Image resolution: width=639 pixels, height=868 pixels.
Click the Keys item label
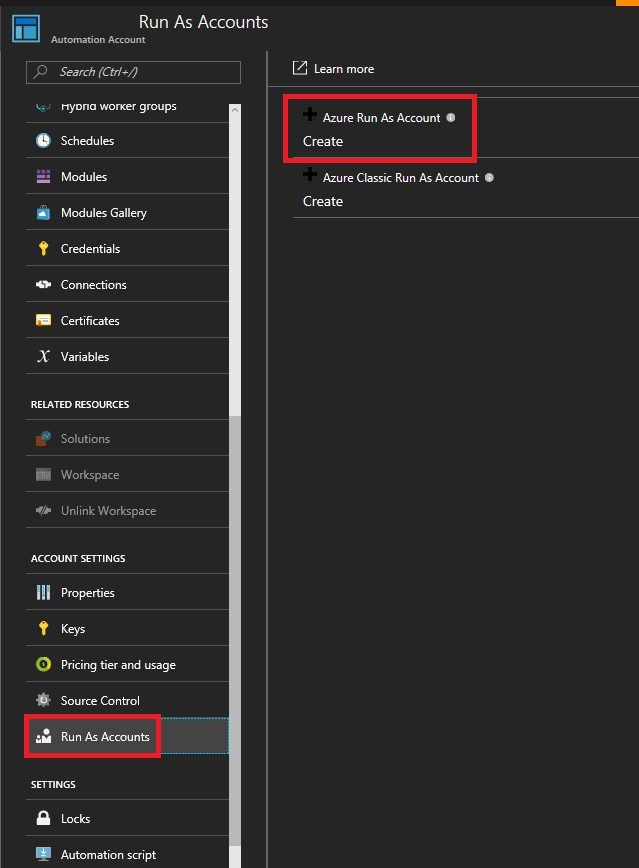[73, 629]
